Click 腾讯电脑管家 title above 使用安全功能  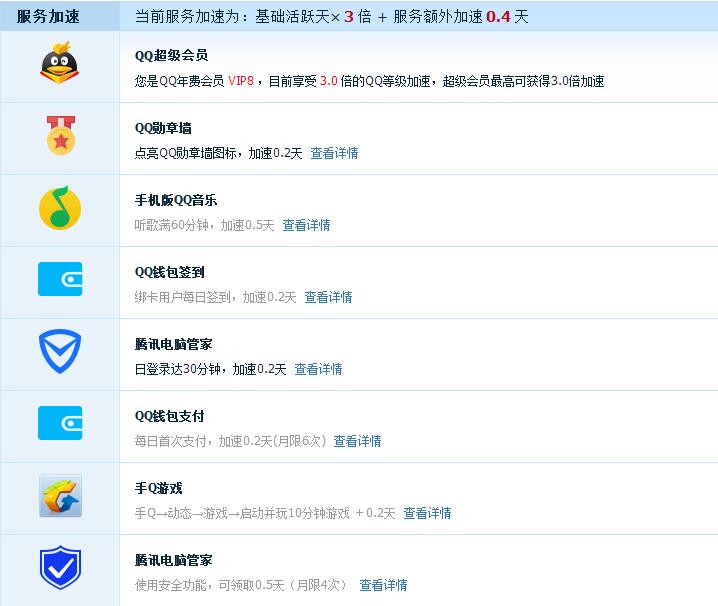(x=174, y=560)
